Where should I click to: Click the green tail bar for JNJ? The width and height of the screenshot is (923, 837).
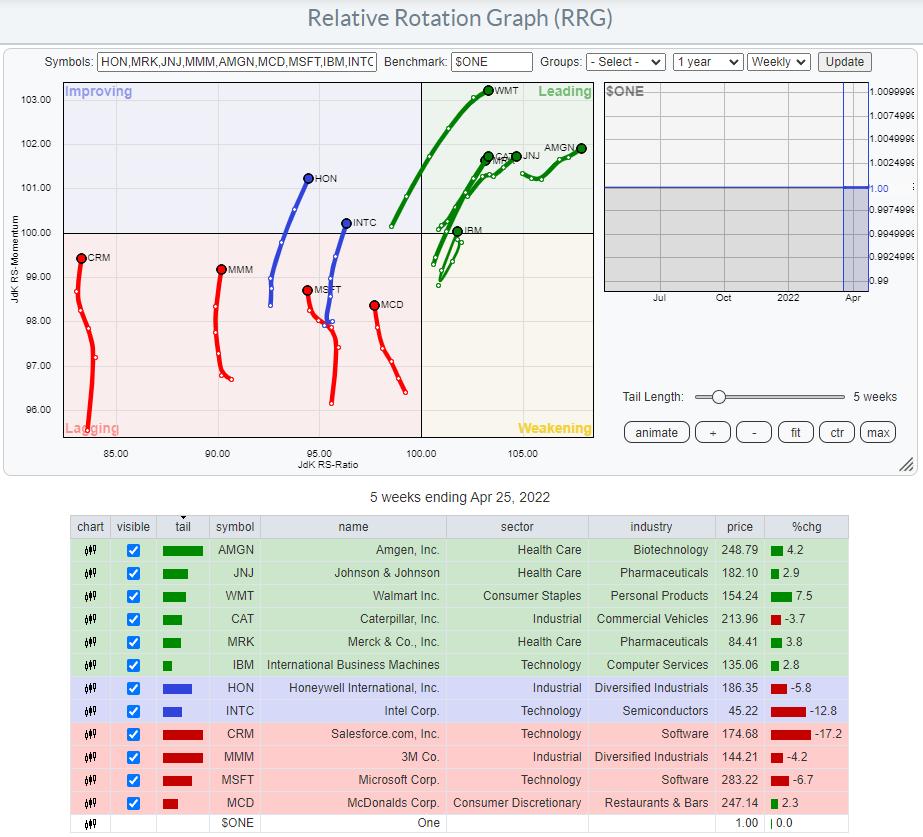tap(175, 573)
